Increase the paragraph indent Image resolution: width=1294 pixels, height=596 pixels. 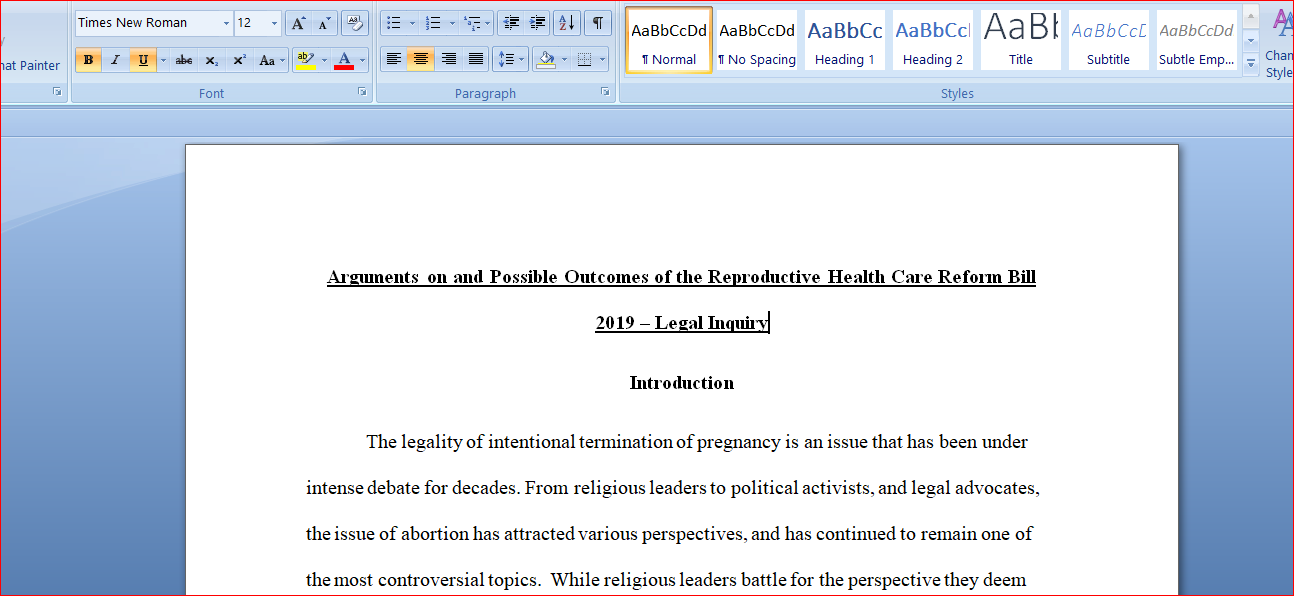[x=538, y=23]
